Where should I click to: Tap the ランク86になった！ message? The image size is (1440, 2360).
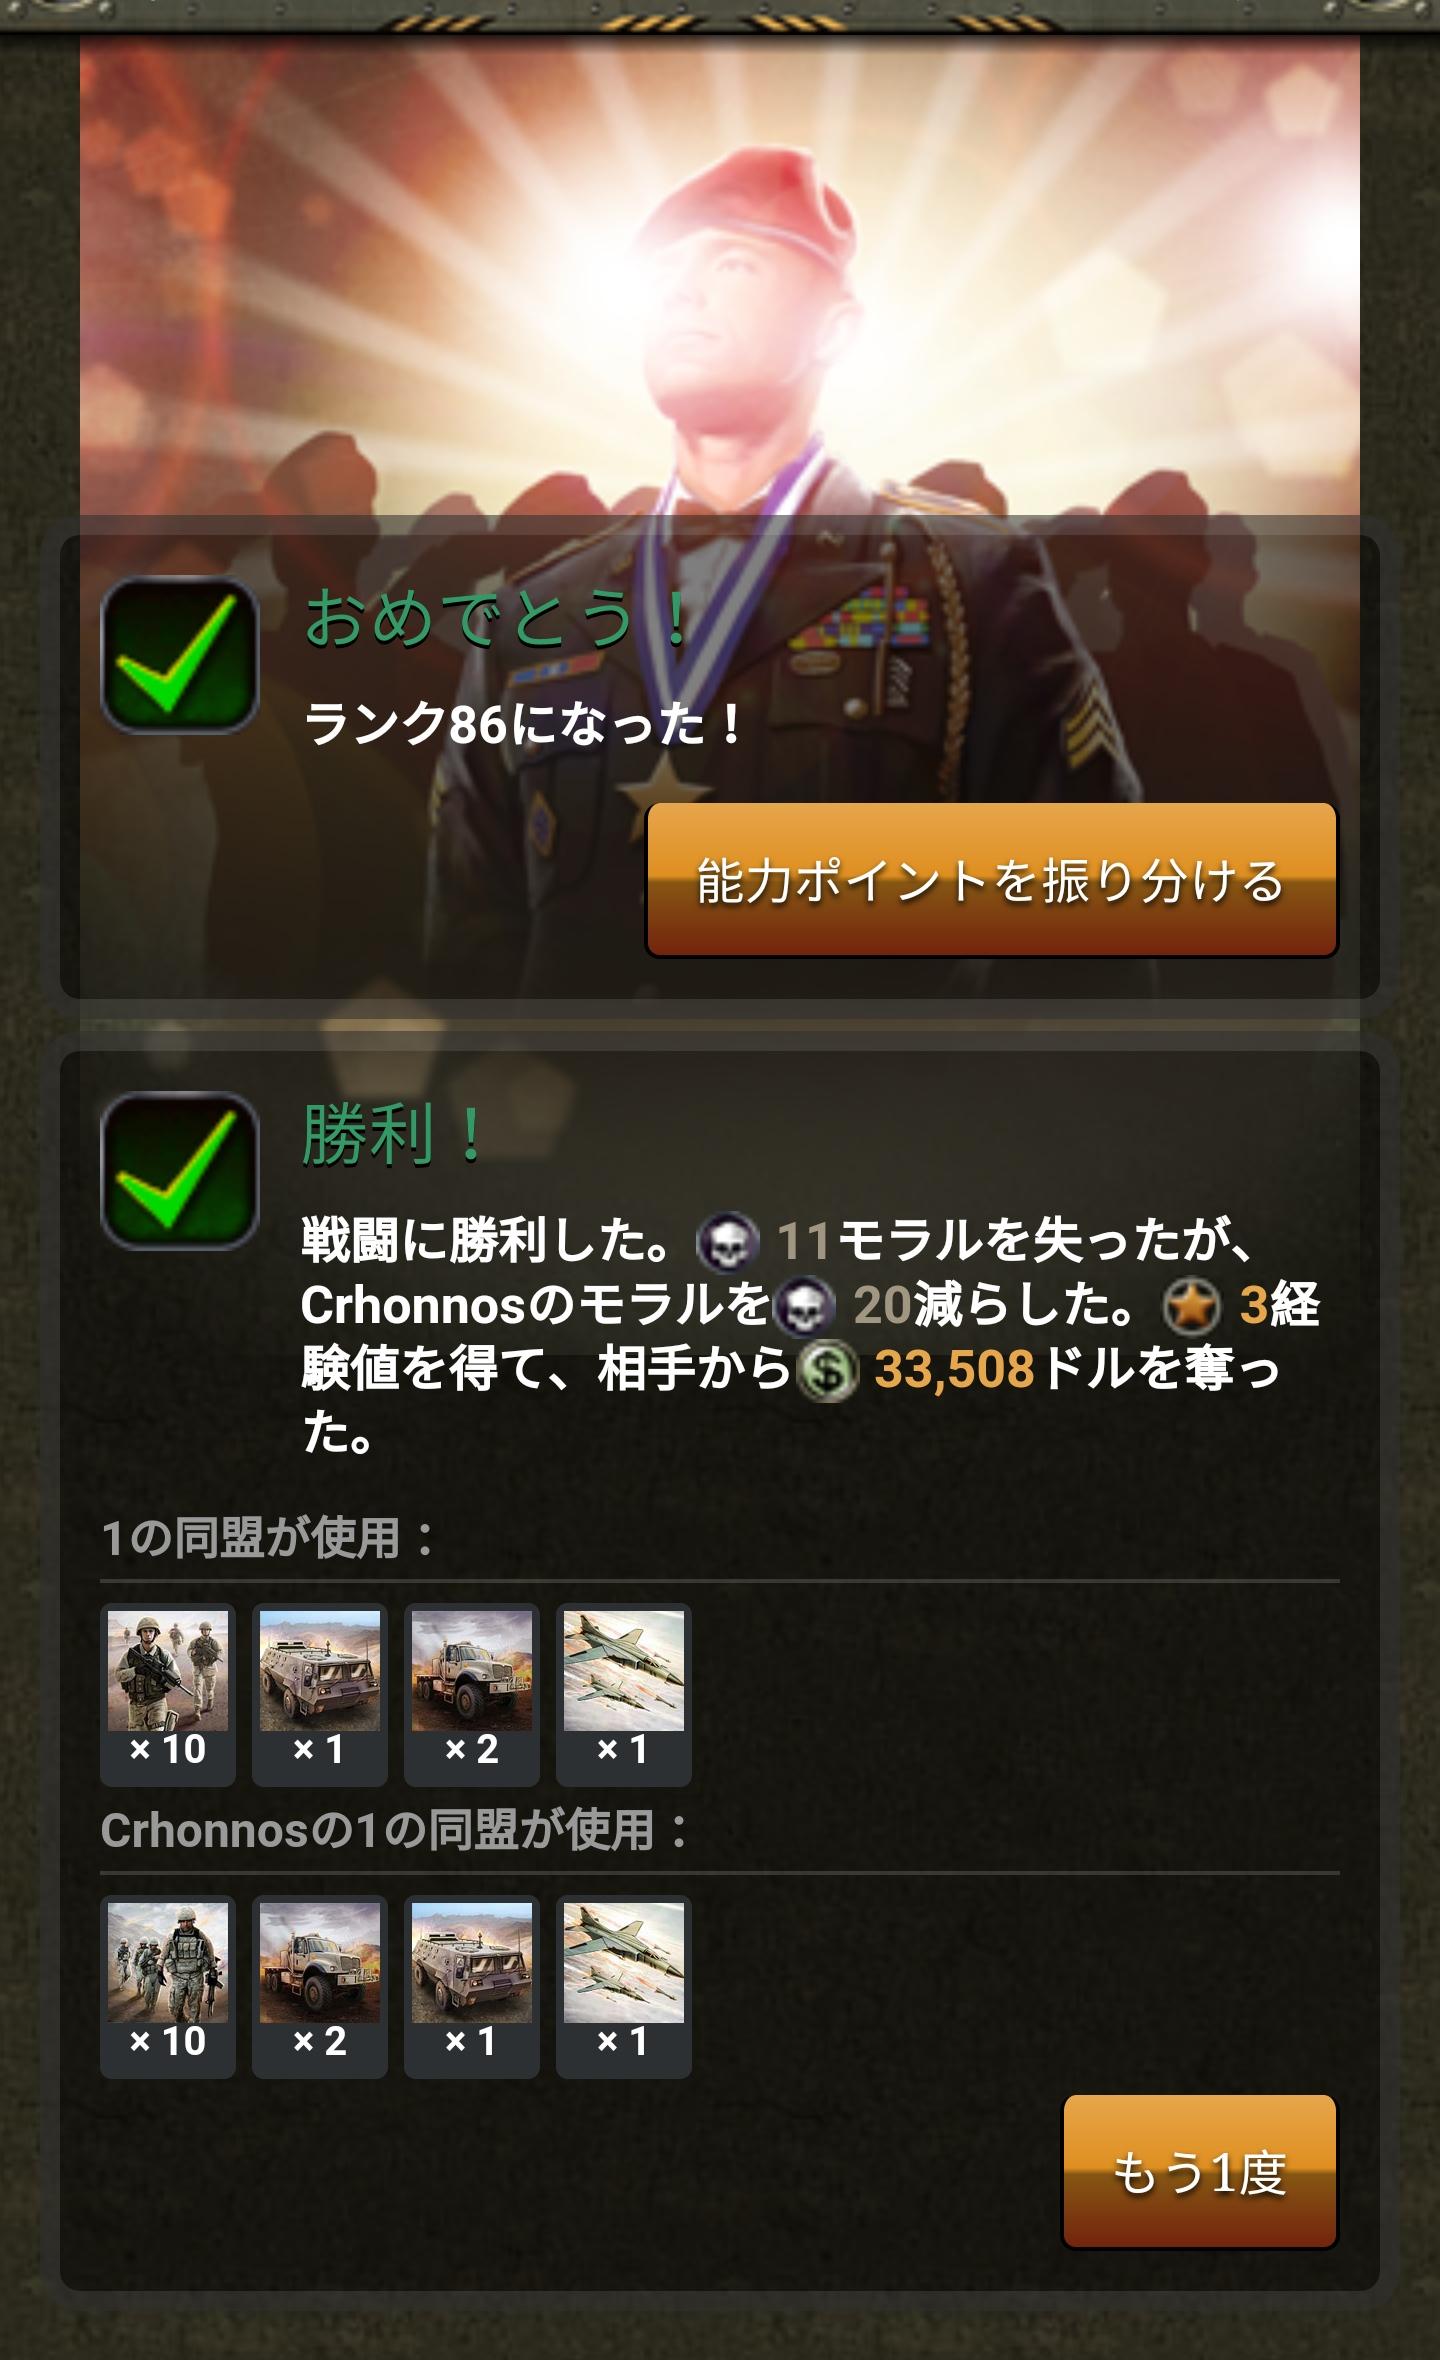[x=523, y=723]
